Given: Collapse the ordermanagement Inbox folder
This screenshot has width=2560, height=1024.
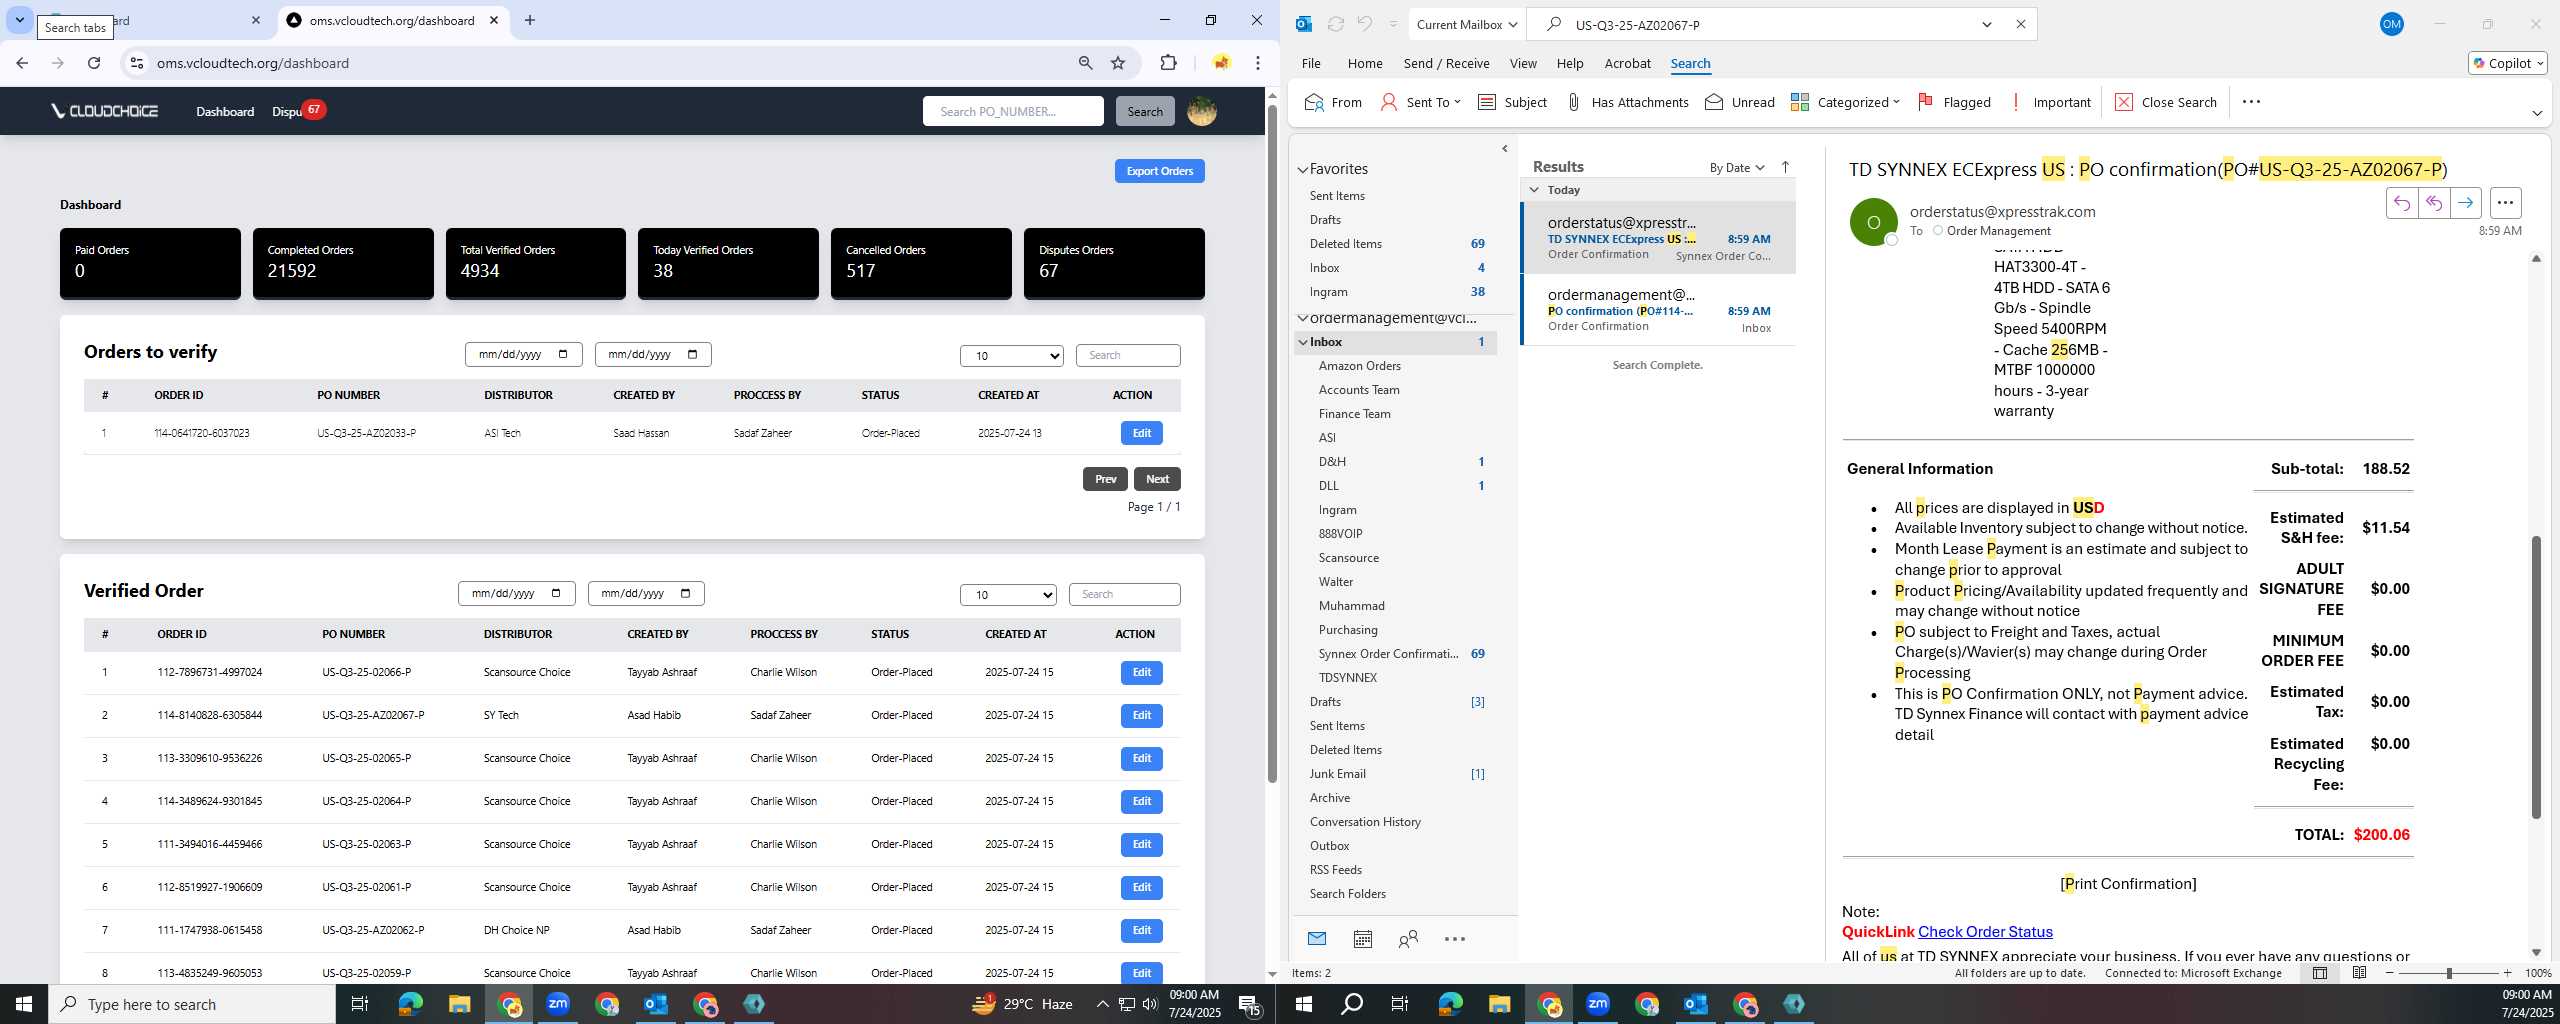Looking at the screenshot, I should pyautogui.click(x=1302, y=342).
